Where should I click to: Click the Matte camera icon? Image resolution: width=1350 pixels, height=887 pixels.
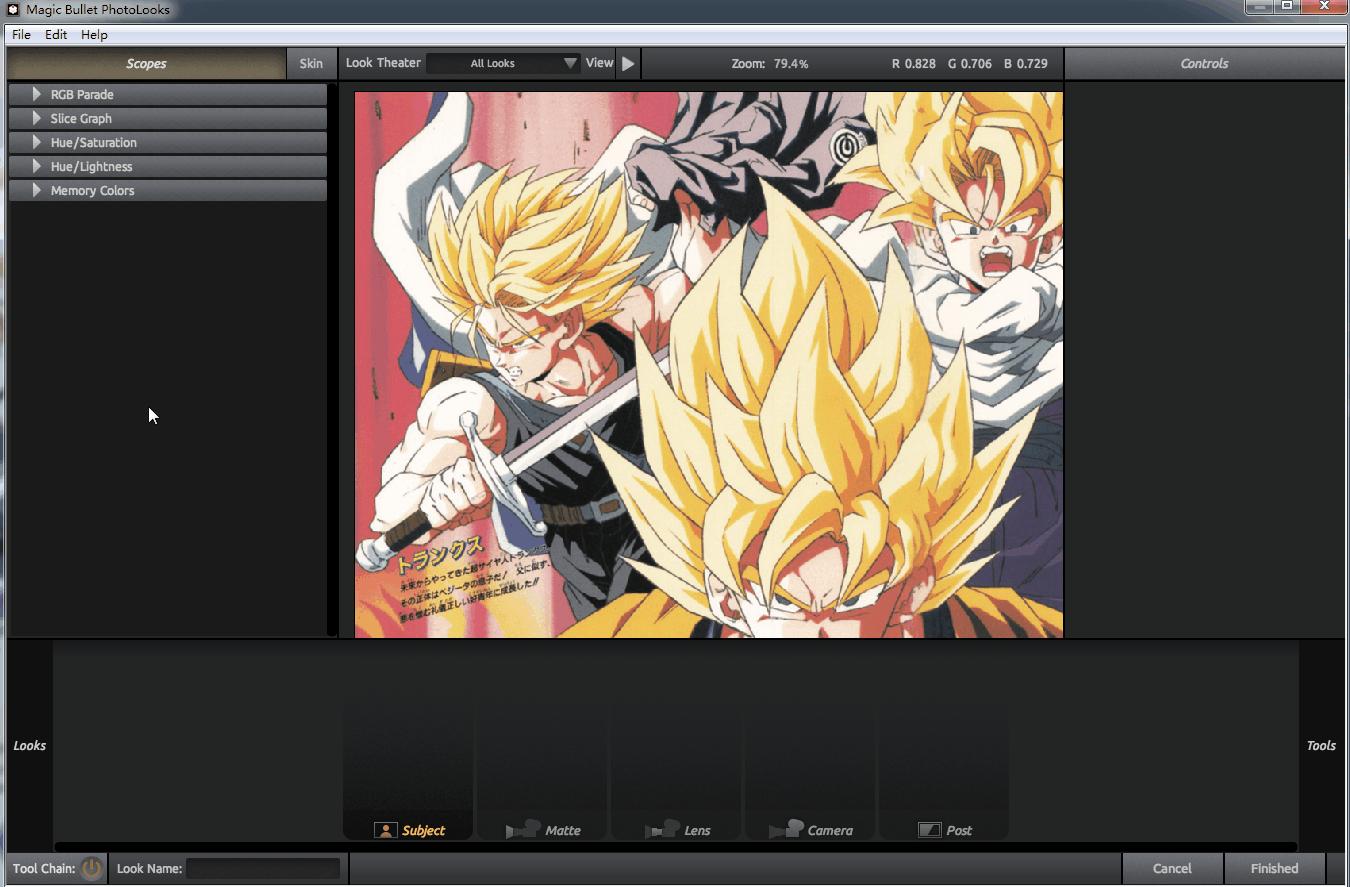click(522, 830)
